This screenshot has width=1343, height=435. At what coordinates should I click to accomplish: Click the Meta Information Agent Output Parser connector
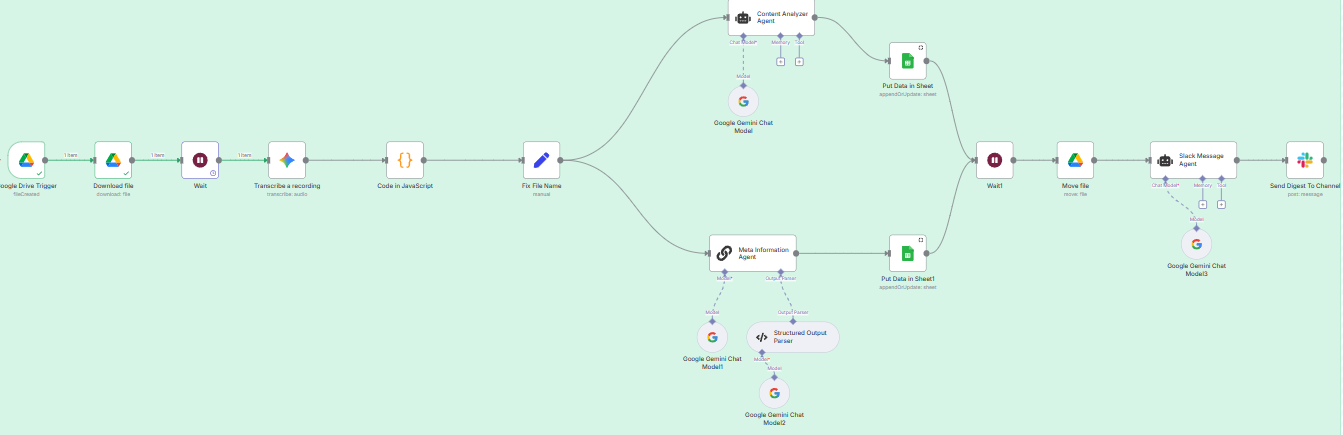[x=781, y=272]
